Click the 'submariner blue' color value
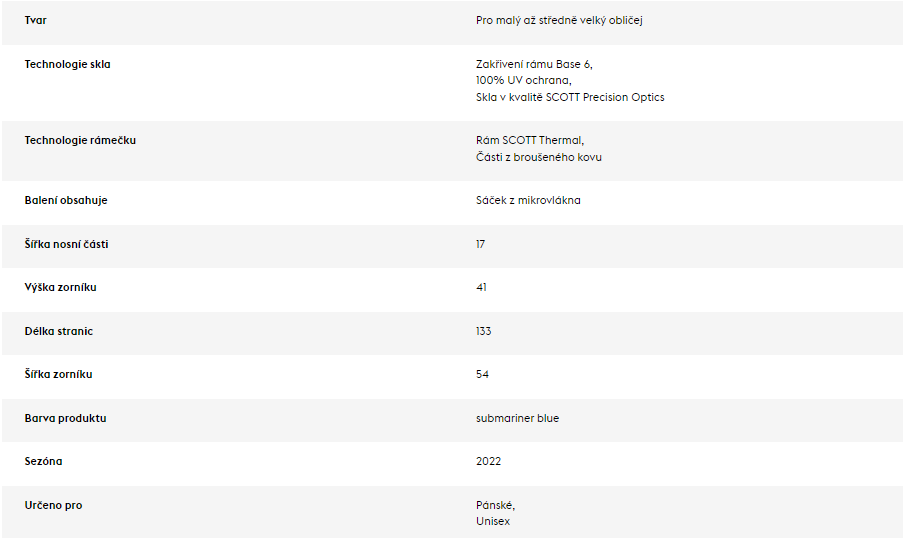The image size is (903, 538). pyautogui.click(x=517, y=418)
